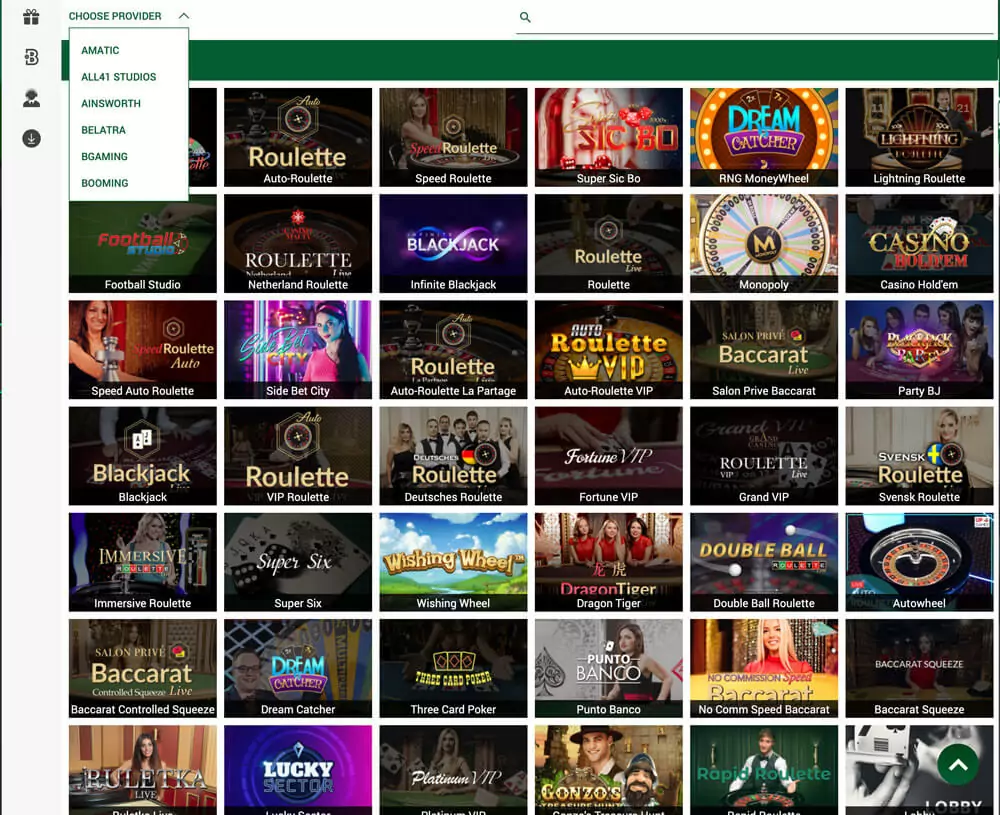Click the green scroll-to-top arrow button
The image size is (1000, 815).
coord(957,765)
